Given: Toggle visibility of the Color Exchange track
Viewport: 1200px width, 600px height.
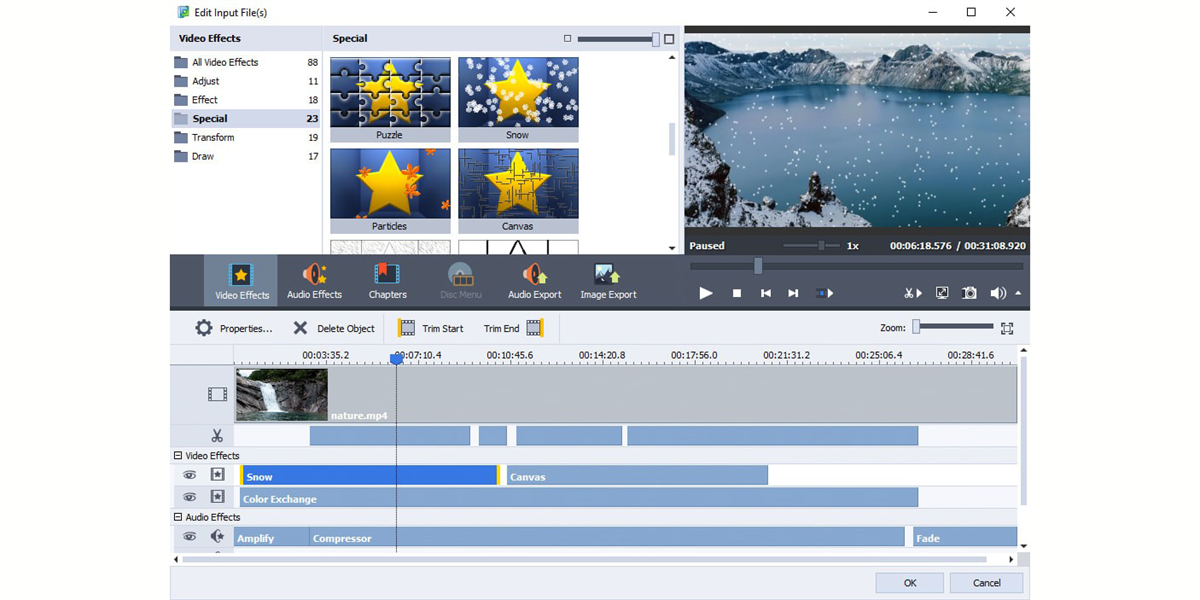Looking at the screenshot, I should tap(189, 497).
